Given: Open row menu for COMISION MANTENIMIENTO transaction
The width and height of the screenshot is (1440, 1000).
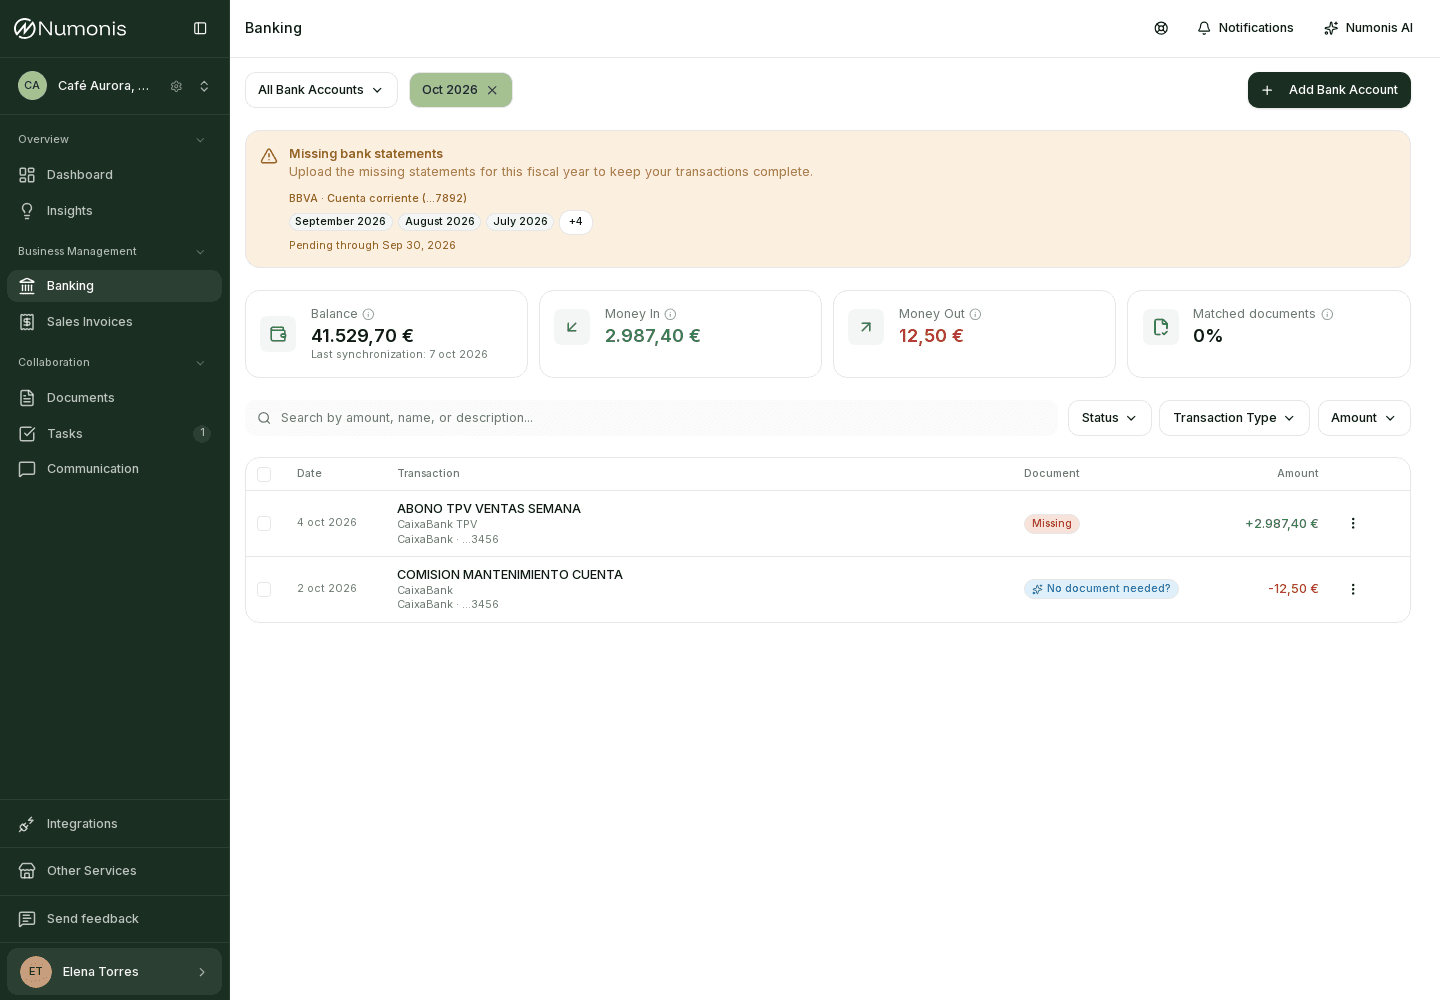Looking at the screenshot, I should [1353, 589].
